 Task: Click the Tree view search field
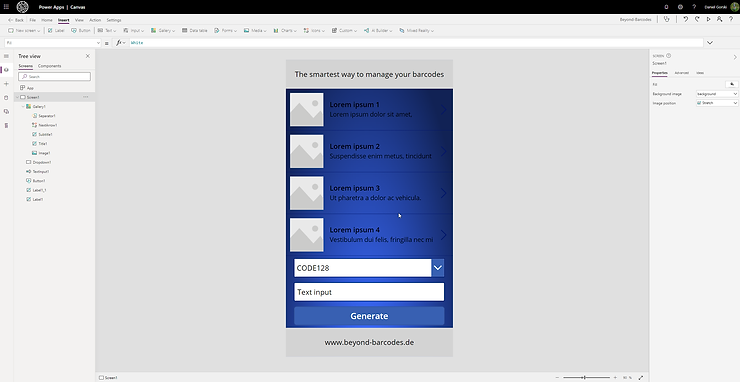click(54, 76)
